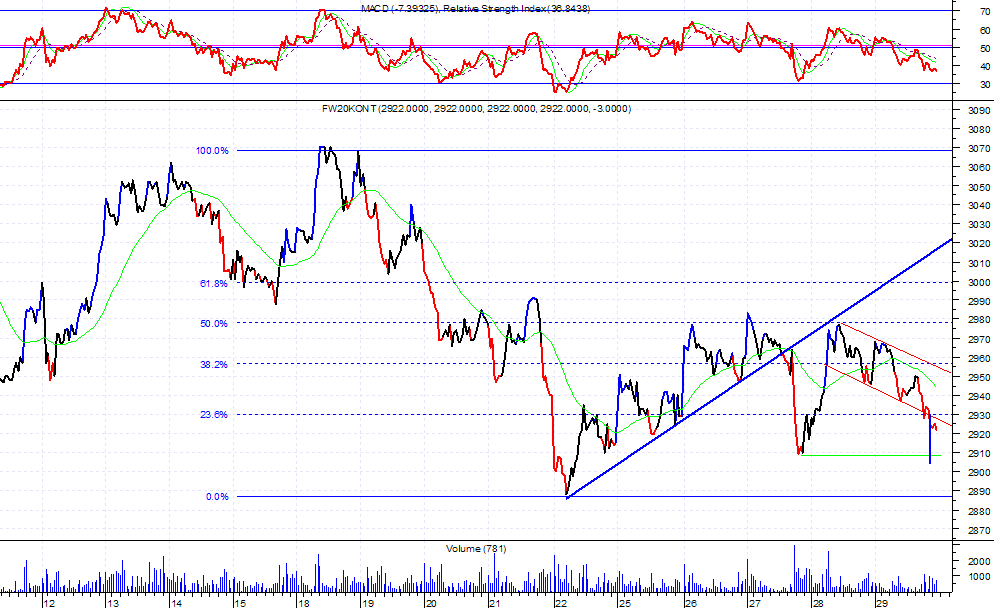Image resolution: width=994 pixels, height=608 pixels.
Task: Select the 50.0% Fibonacci level label
Action: tap(214, 324)
